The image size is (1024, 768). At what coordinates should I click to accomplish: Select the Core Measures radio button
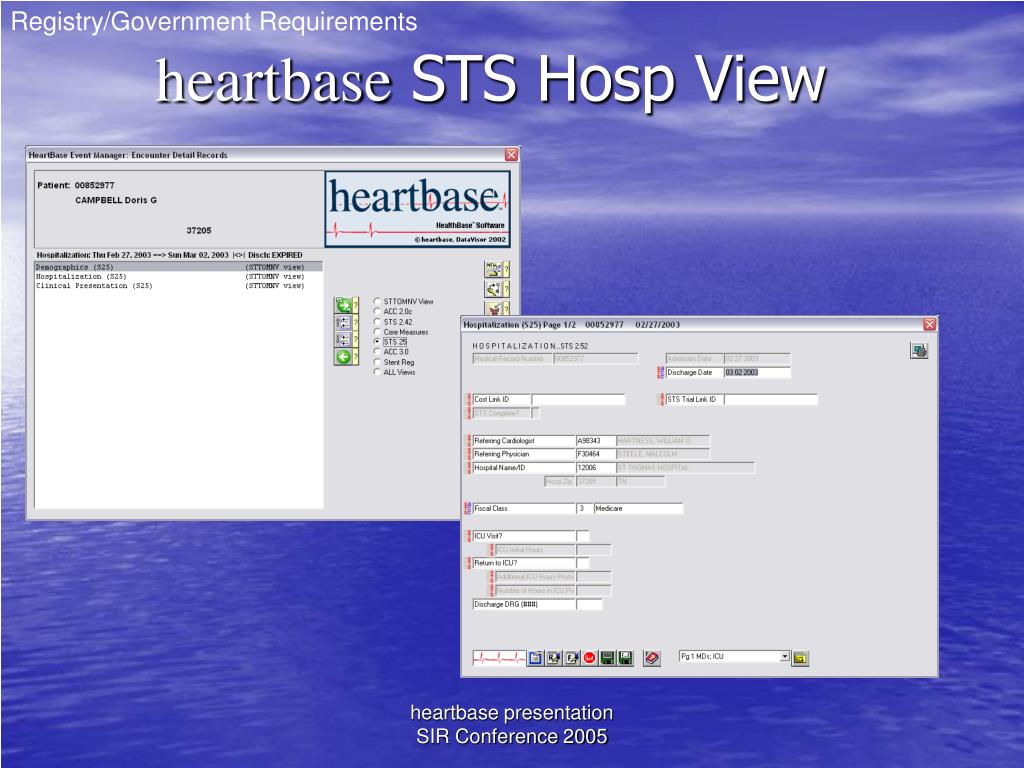tap(377, 332)
